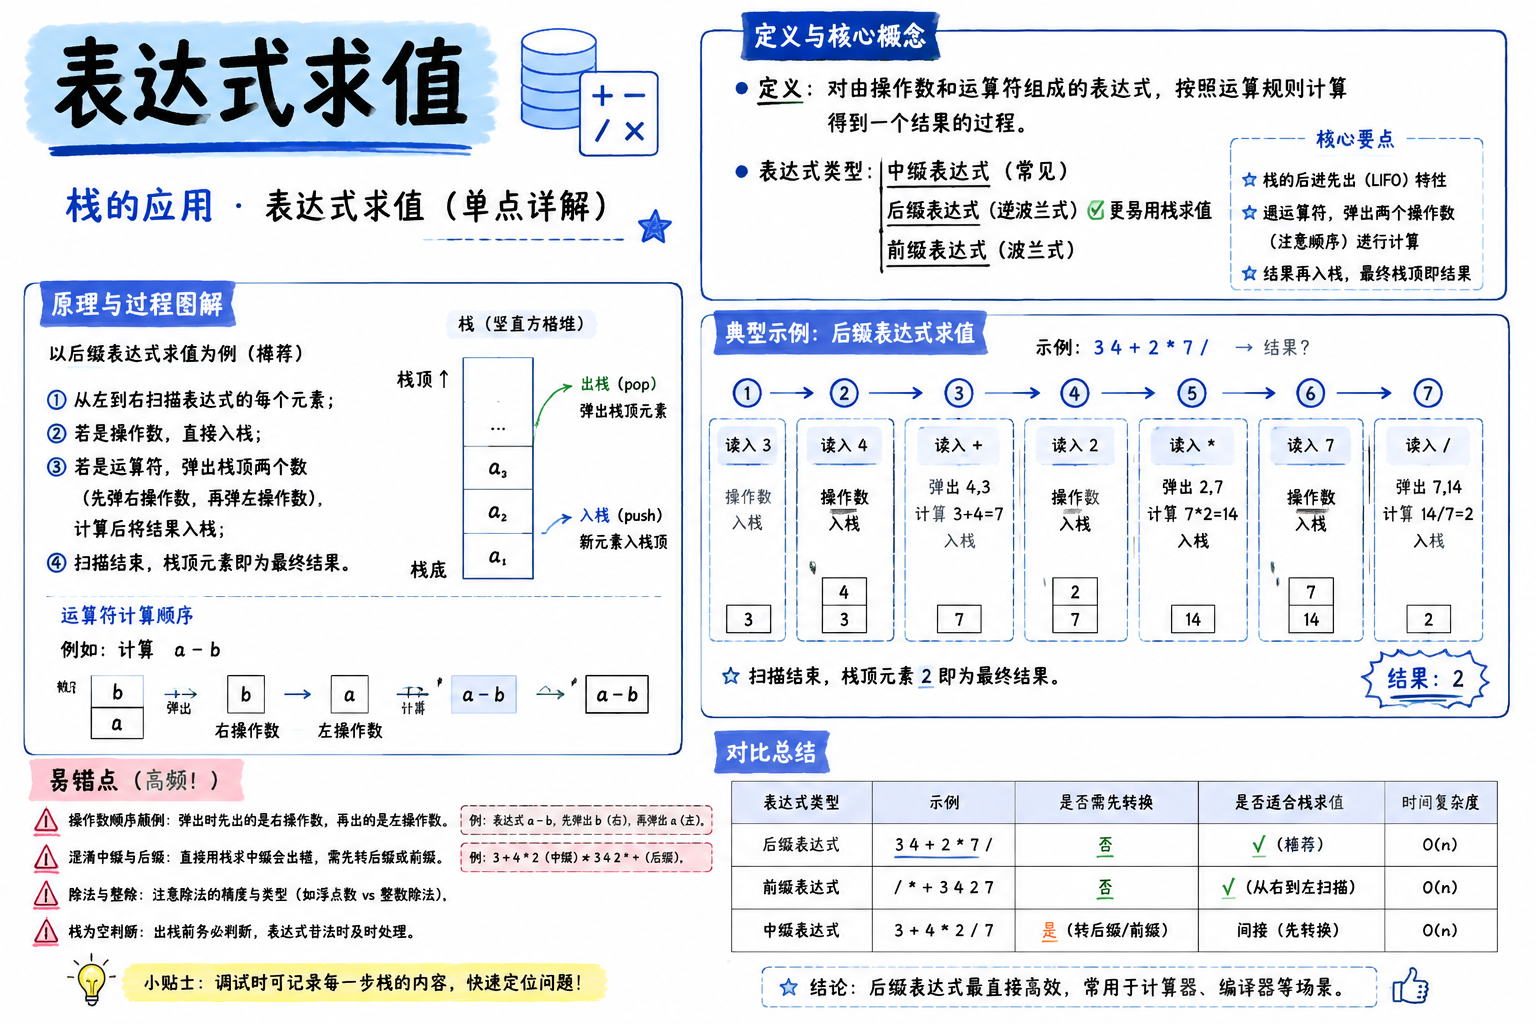Click the pink example box starting 例：3+4*2
The width and height of the screenshot is (1536, 1024).
[x=586, y=857]
